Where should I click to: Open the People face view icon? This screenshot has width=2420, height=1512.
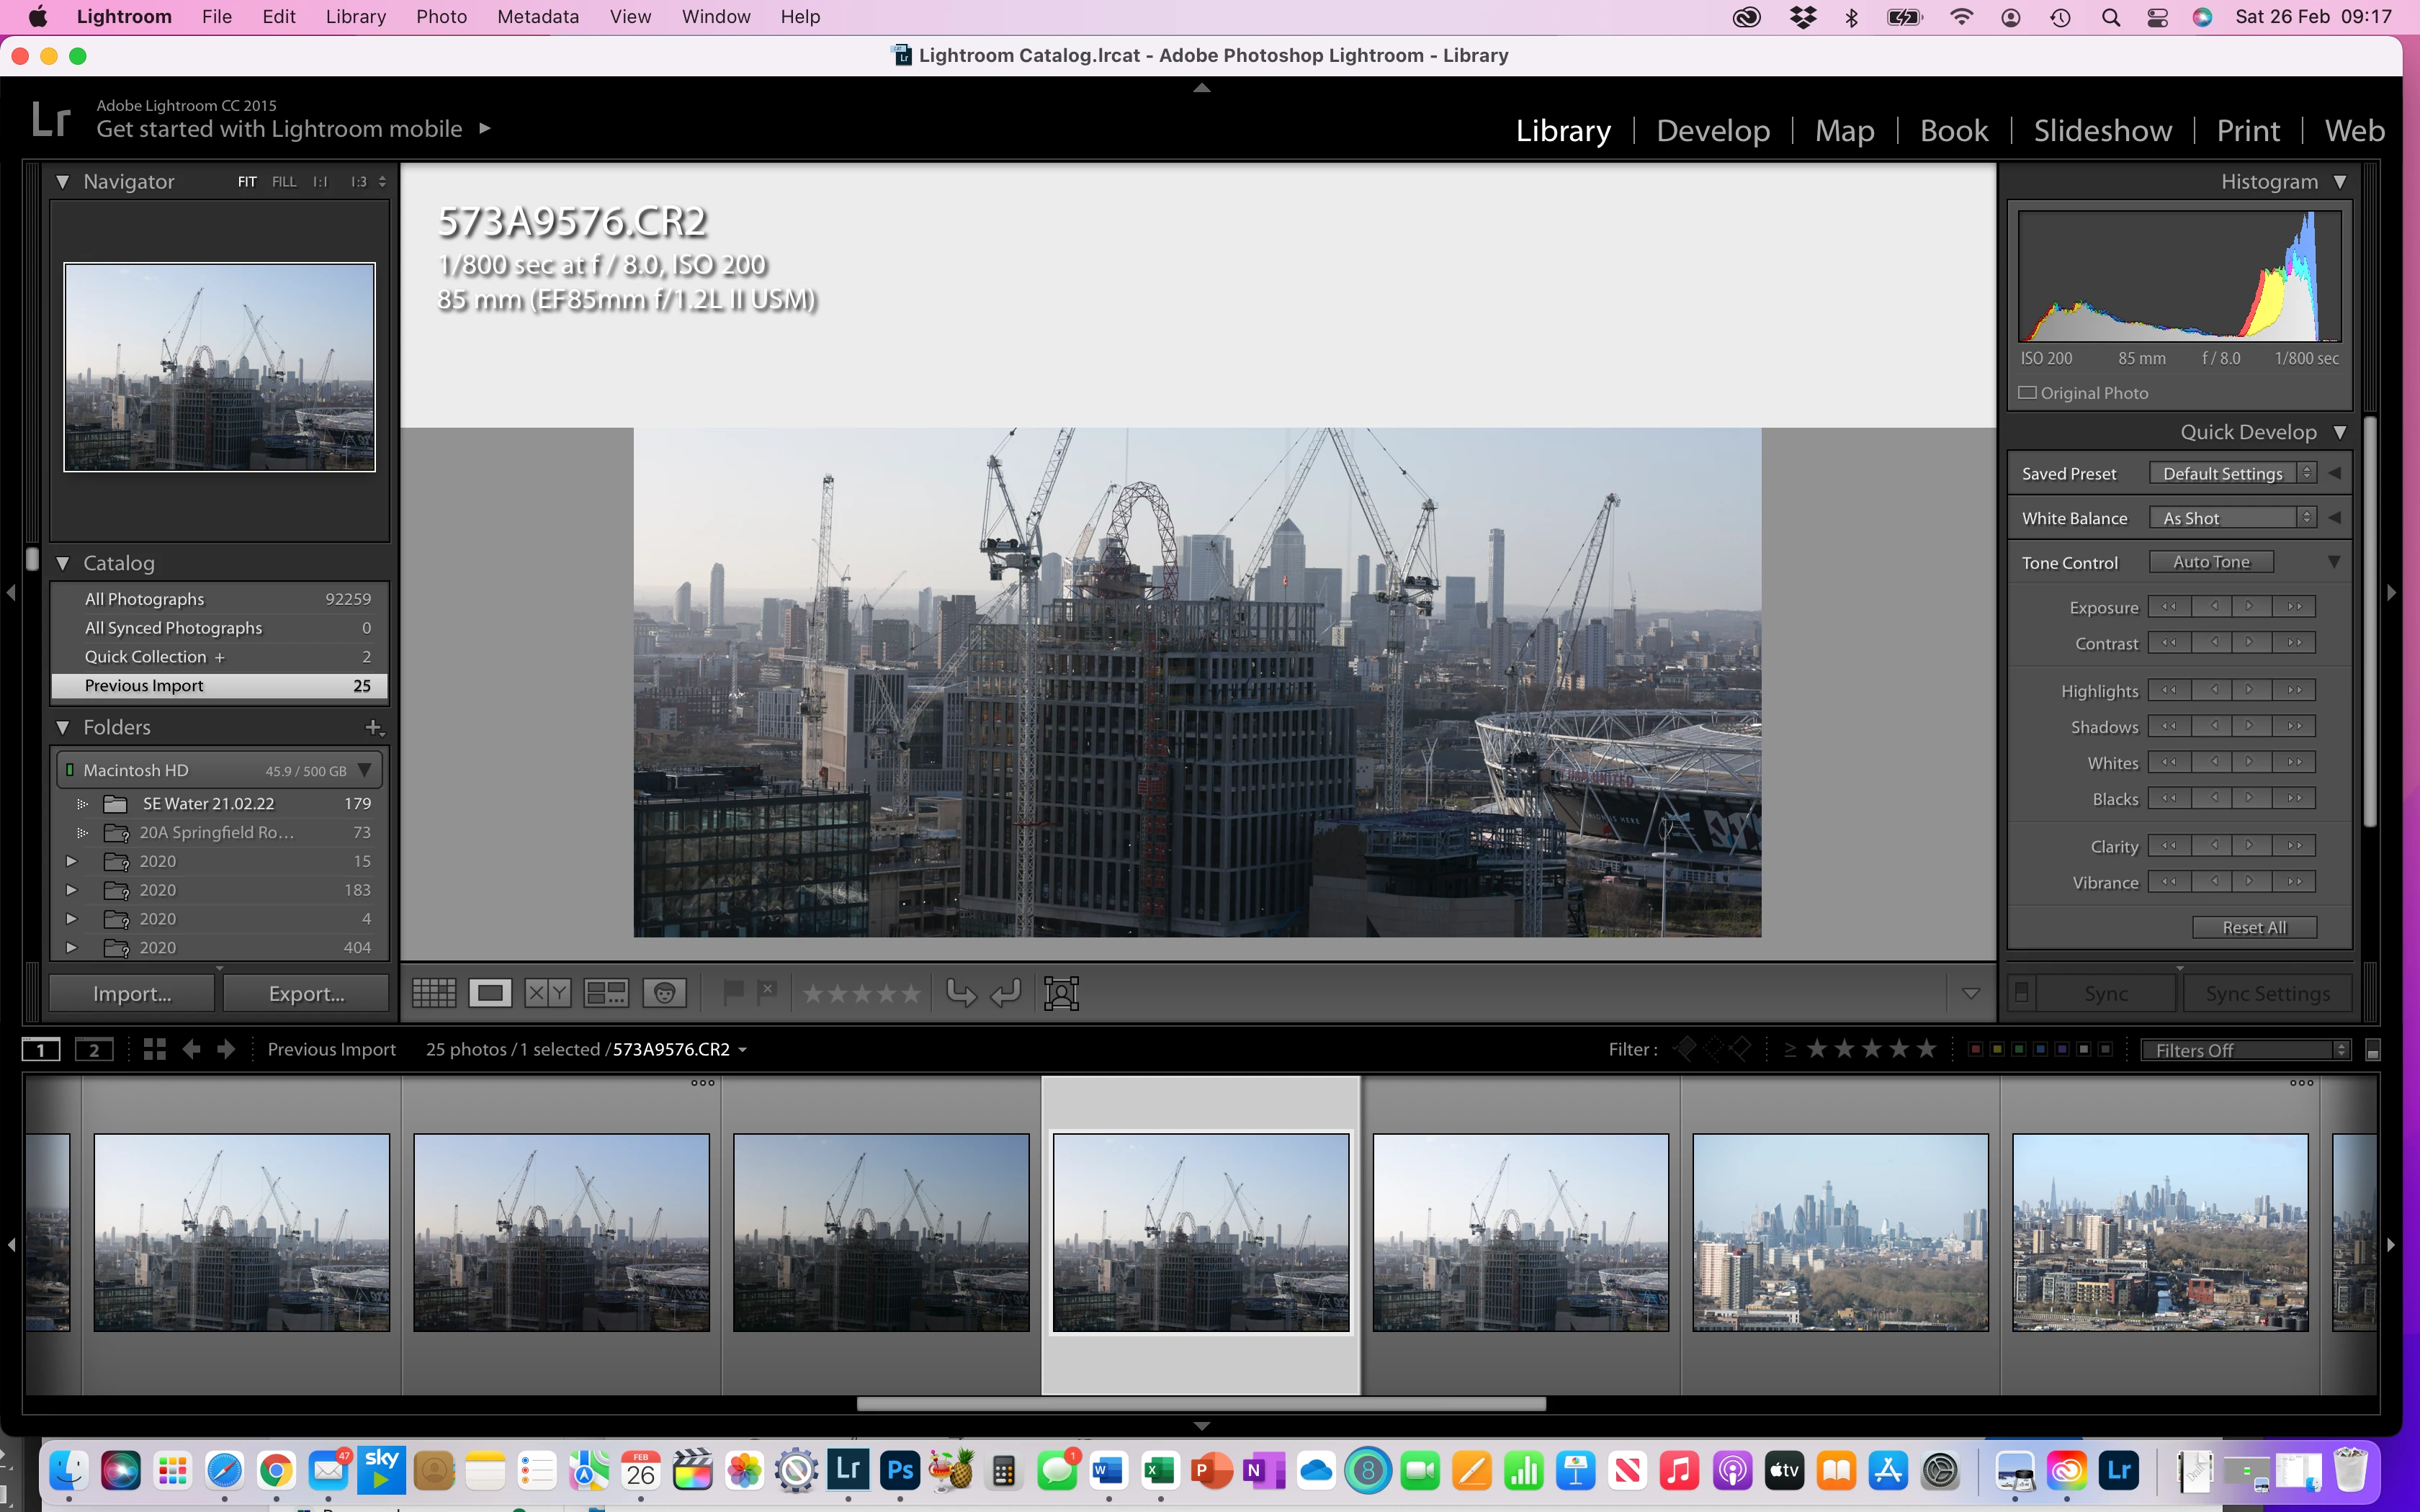tap(664, 993)
